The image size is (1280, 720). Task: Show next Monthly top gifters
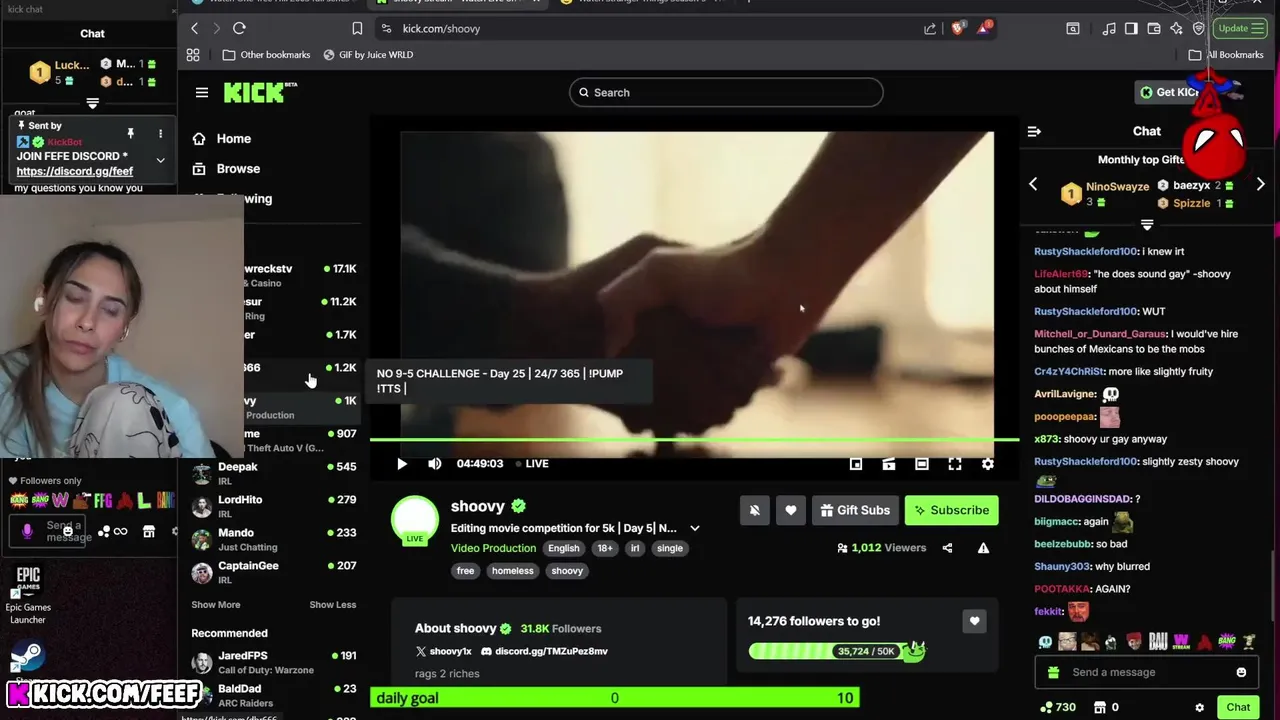point(1260,184)
